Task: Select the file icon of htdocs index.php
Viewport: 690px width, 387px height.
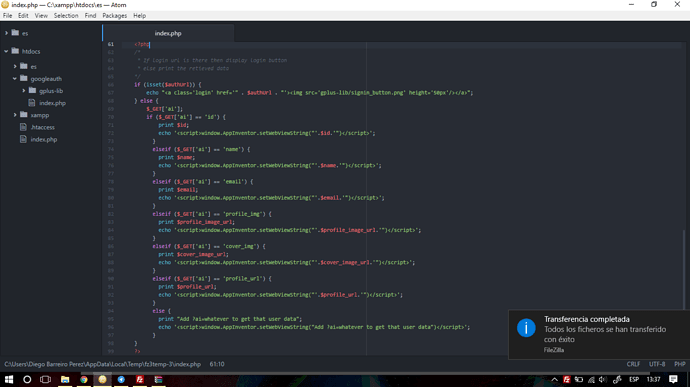Action: (23, 139)
